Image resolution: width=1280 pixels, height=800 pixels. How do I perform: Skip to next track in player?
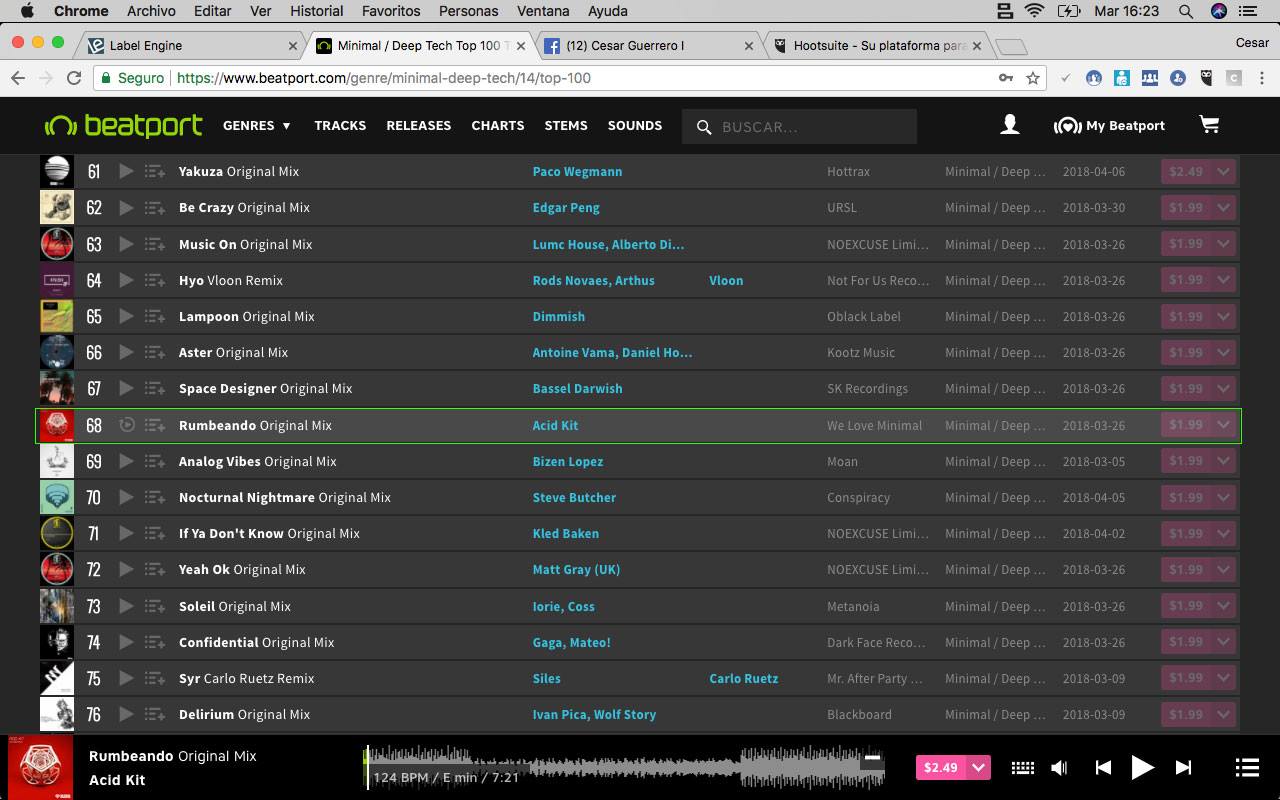click(1183, 767)
